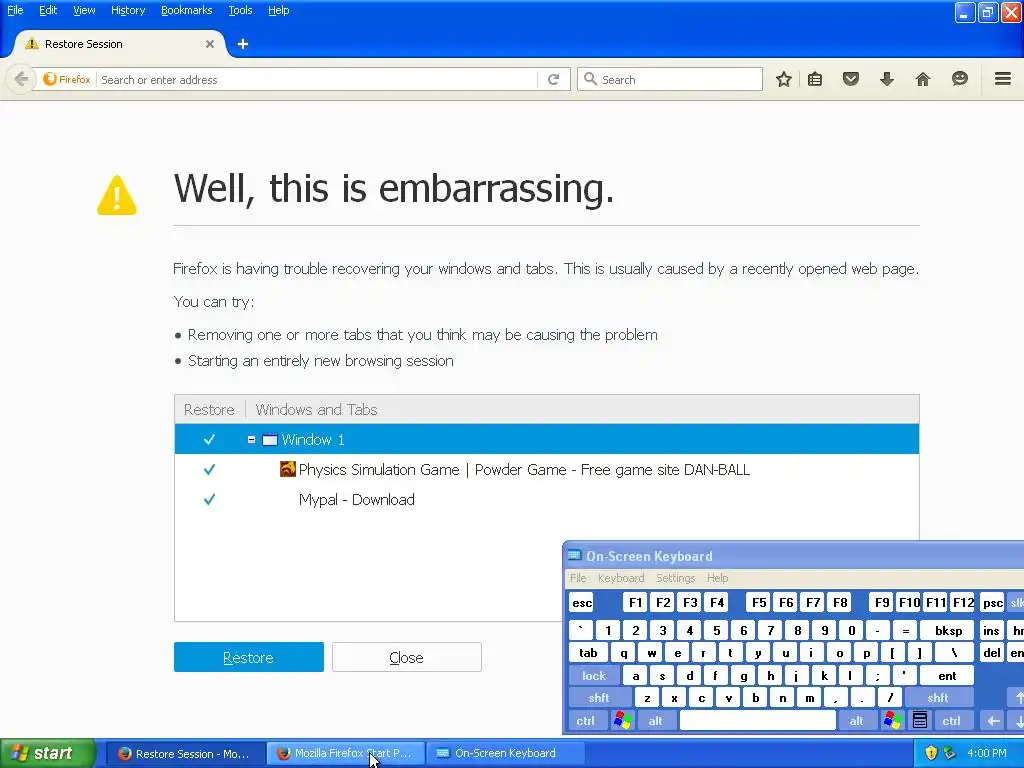Screen dimensions: 1024x768
Task: Click the reload page icon
Action: pyautogui.click(x=554, y=80)
